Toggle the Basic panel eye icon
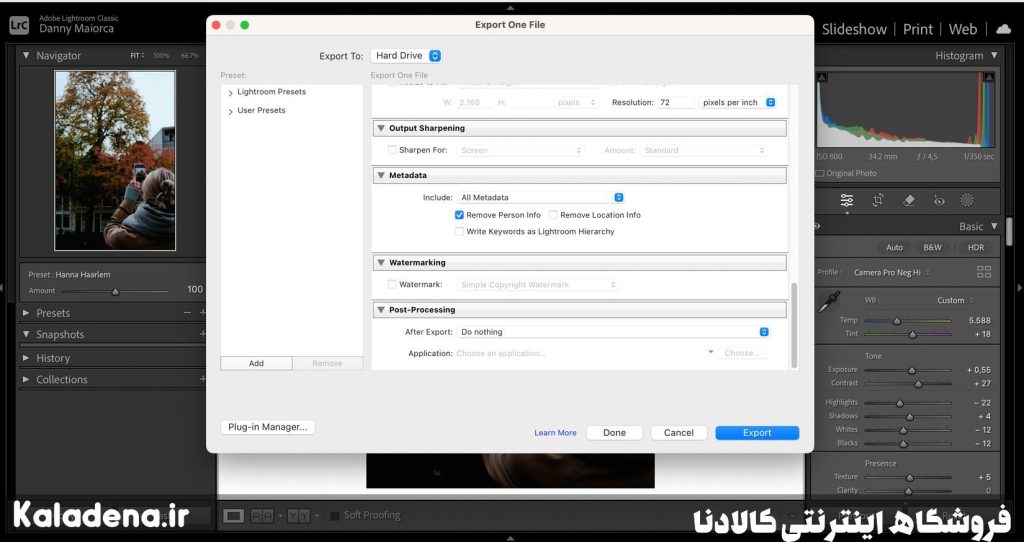Screen dimensions: 1024x542 tap(816, 227)
